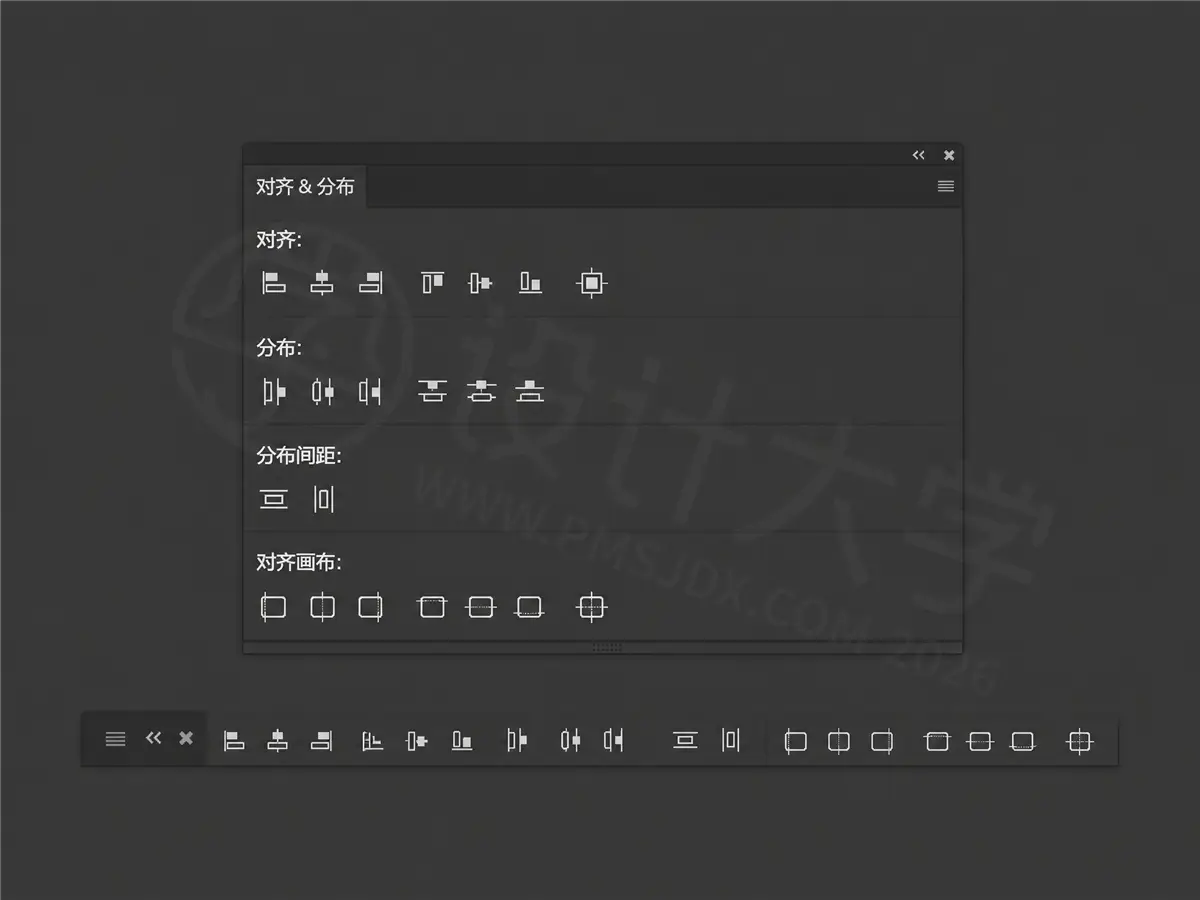1200x900 pixels.
Task: Align to canvas vertical middle under 对齐画布 panel
Action: pos(481,607)
